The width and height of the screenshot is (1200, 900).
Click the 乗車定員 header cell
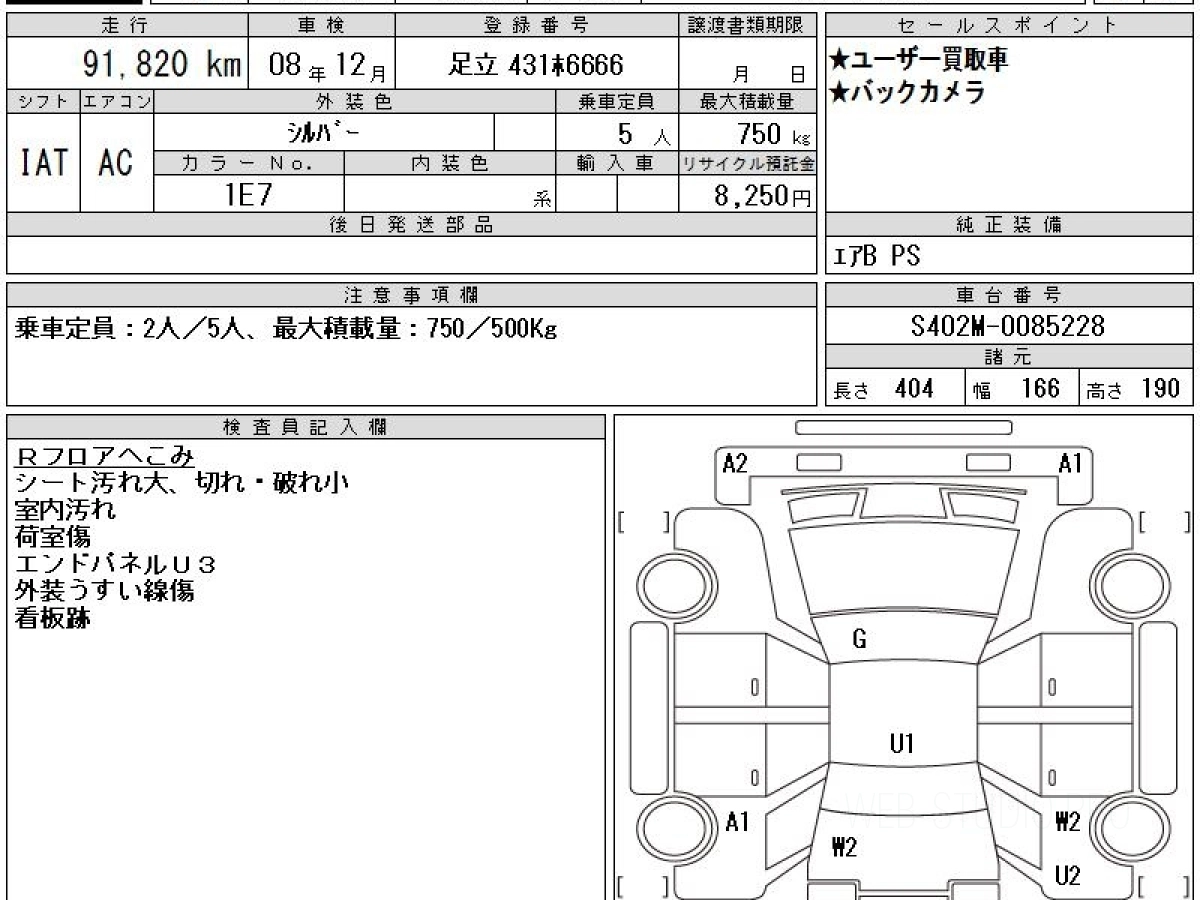pyautogui.click(x=617, y=101)
